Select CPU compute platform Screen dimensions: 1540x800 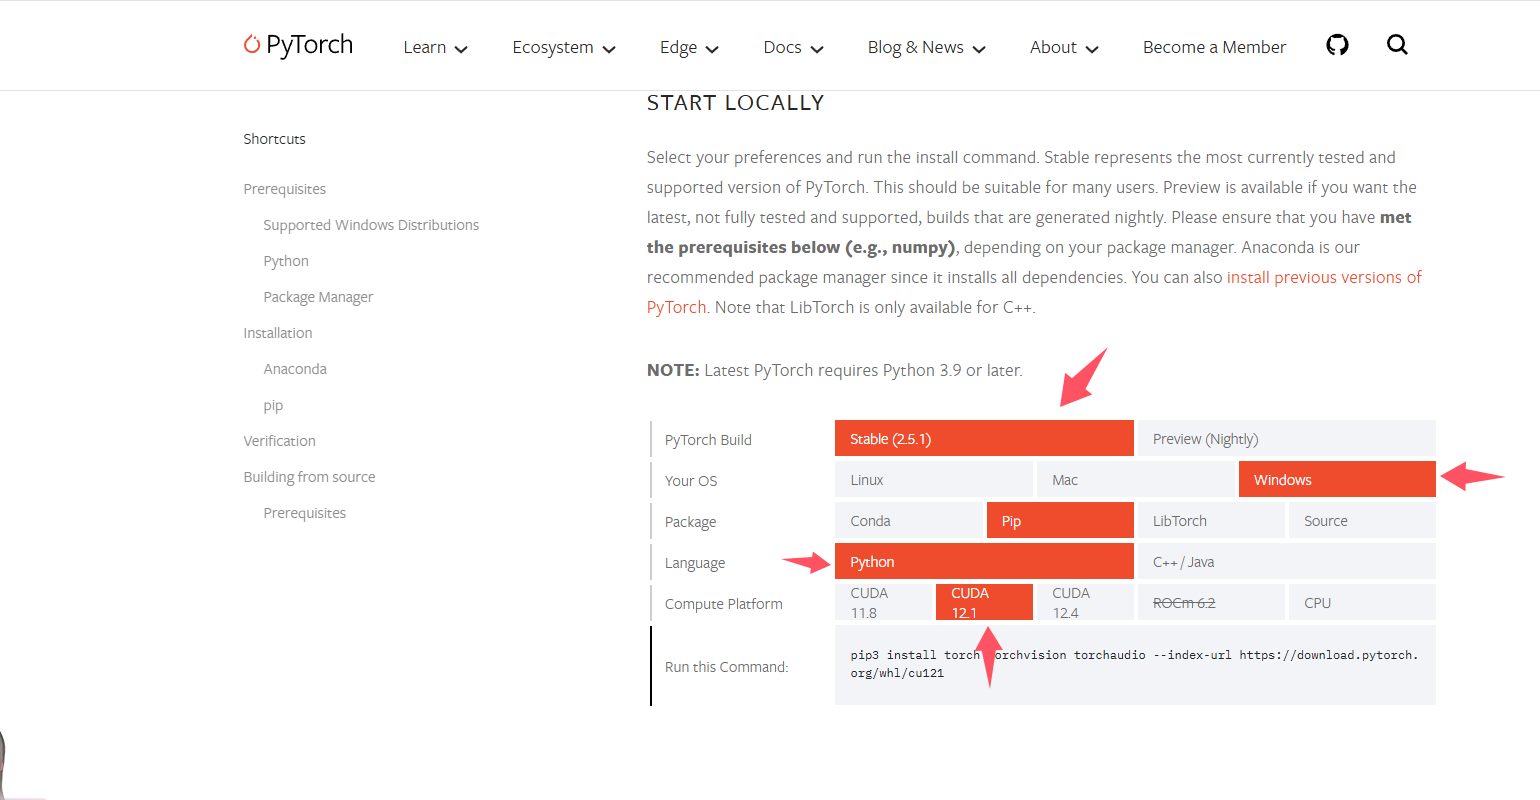(x=1362, y=602)
